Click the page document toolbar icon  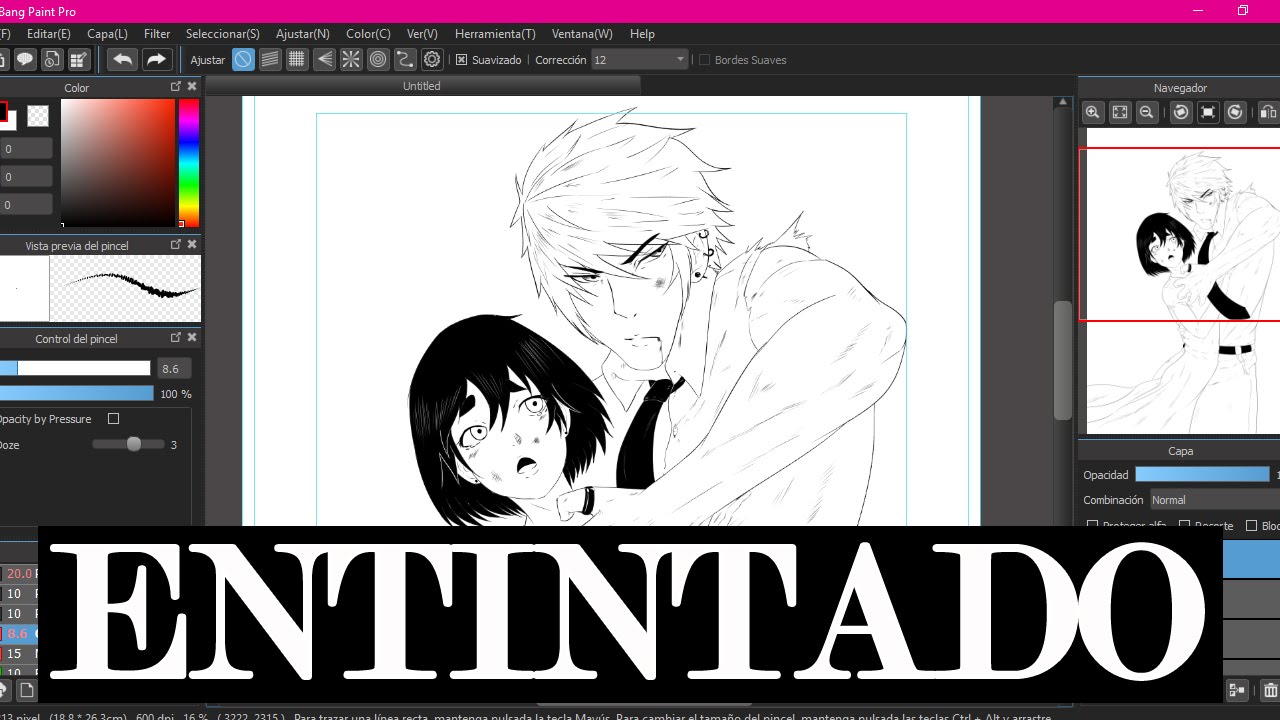pos(52,59)
